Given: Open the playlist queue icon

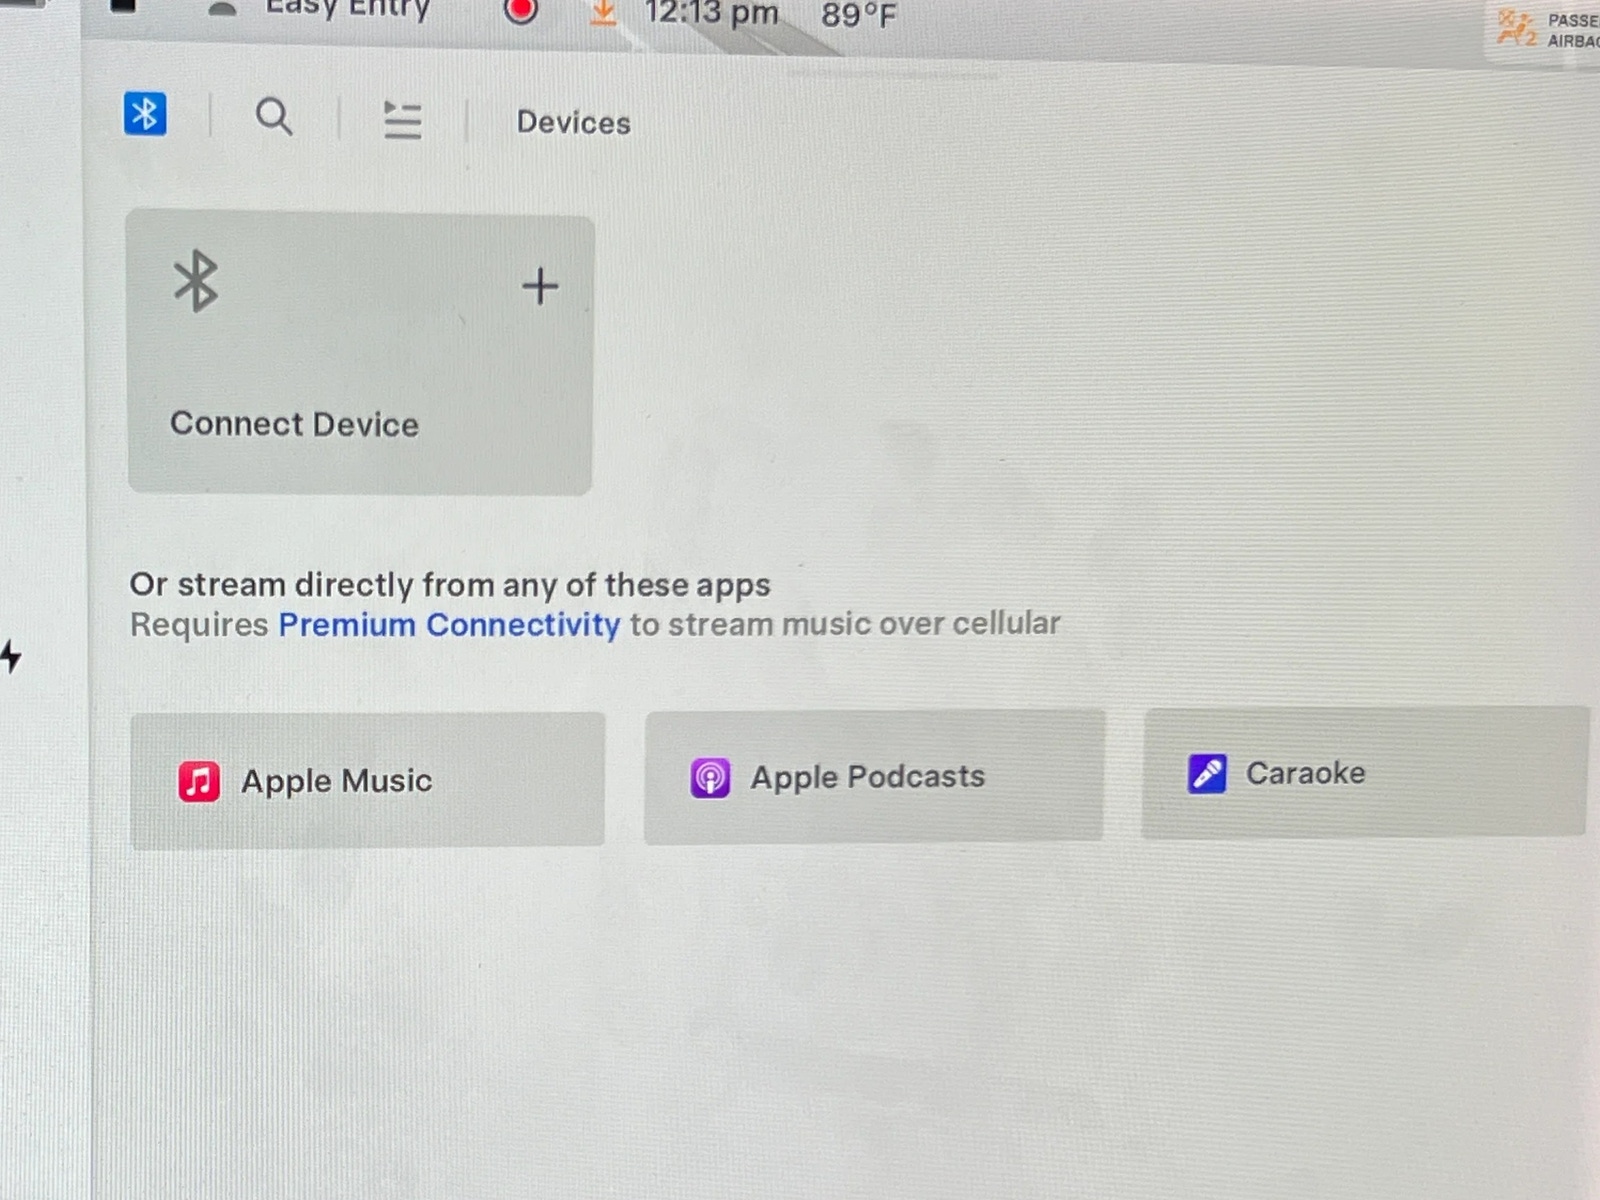Looking at the screenshot, I should coord(402,120).
